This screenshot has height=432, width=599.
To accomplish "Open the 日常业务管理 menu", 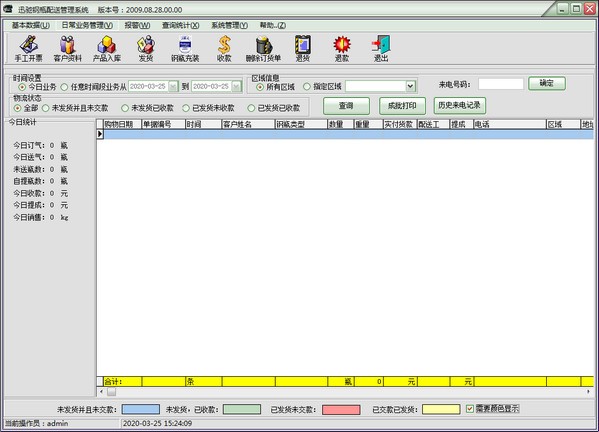I will [x=87, y=25].
